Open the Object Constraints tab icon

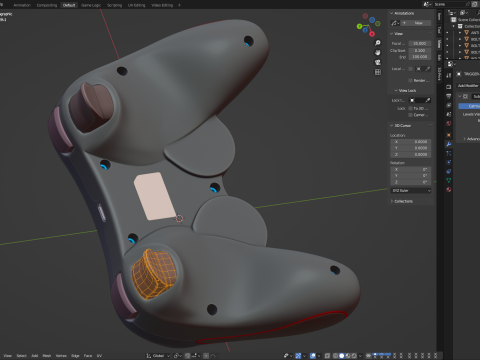point(449,171)
